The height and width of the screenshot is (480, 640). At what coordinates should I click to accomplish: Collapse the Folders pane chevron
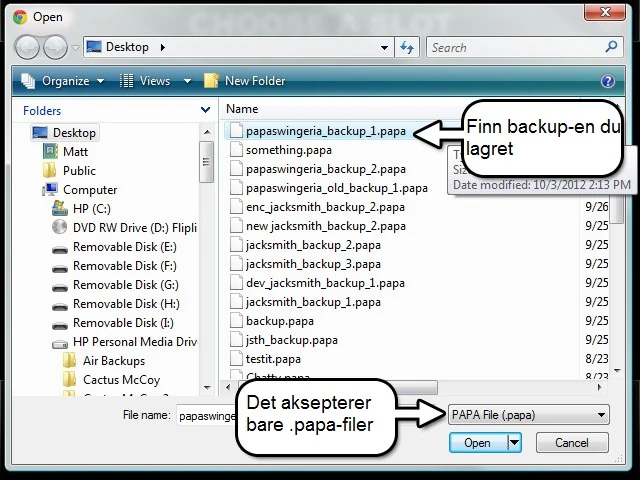coord(205,110)
